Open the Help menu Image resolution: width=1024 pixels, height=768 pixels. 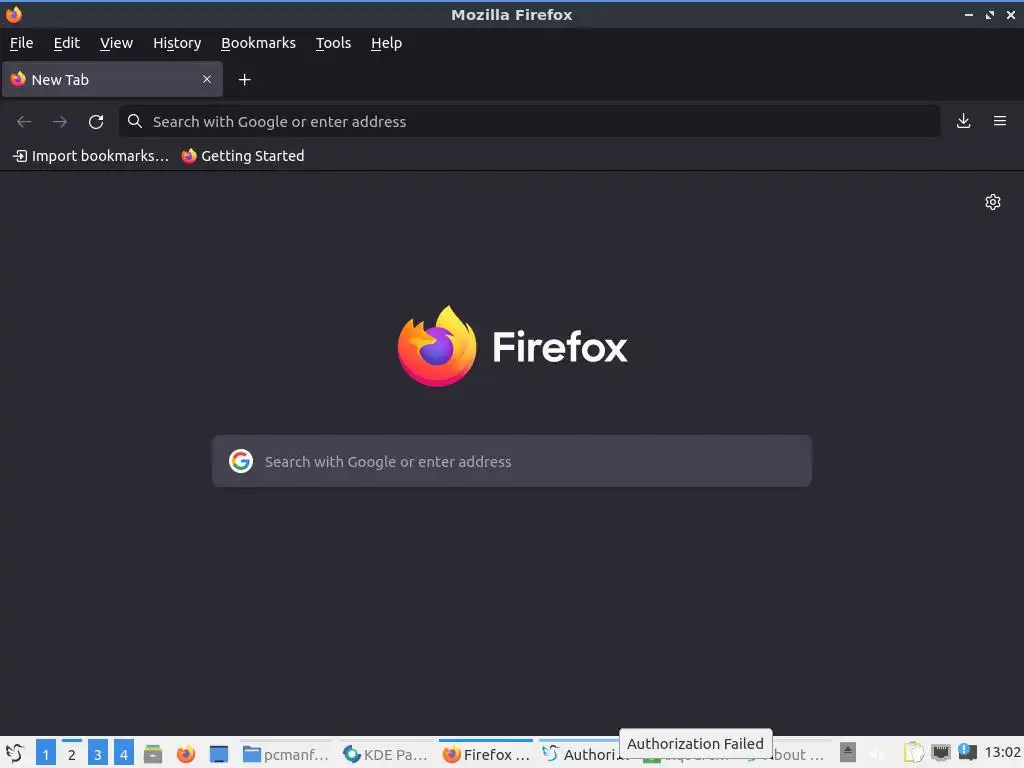point(386,43)
